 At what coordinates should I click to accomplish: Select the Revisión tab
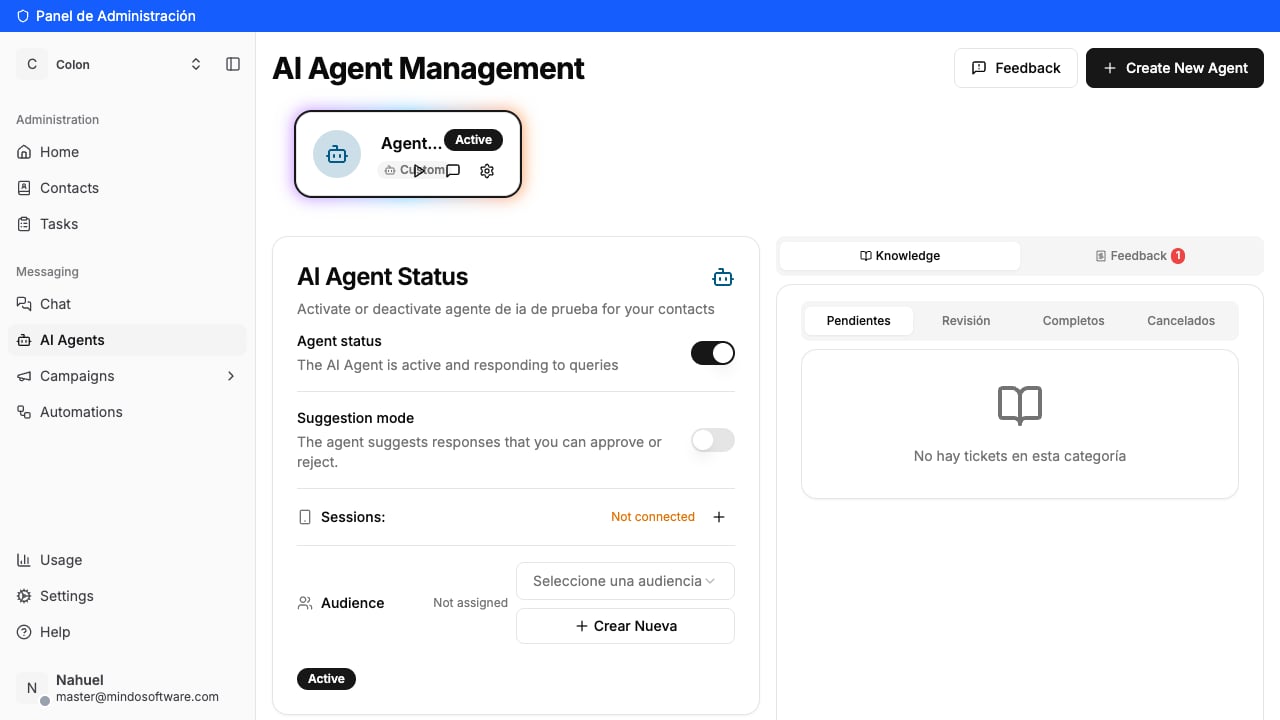966,321
